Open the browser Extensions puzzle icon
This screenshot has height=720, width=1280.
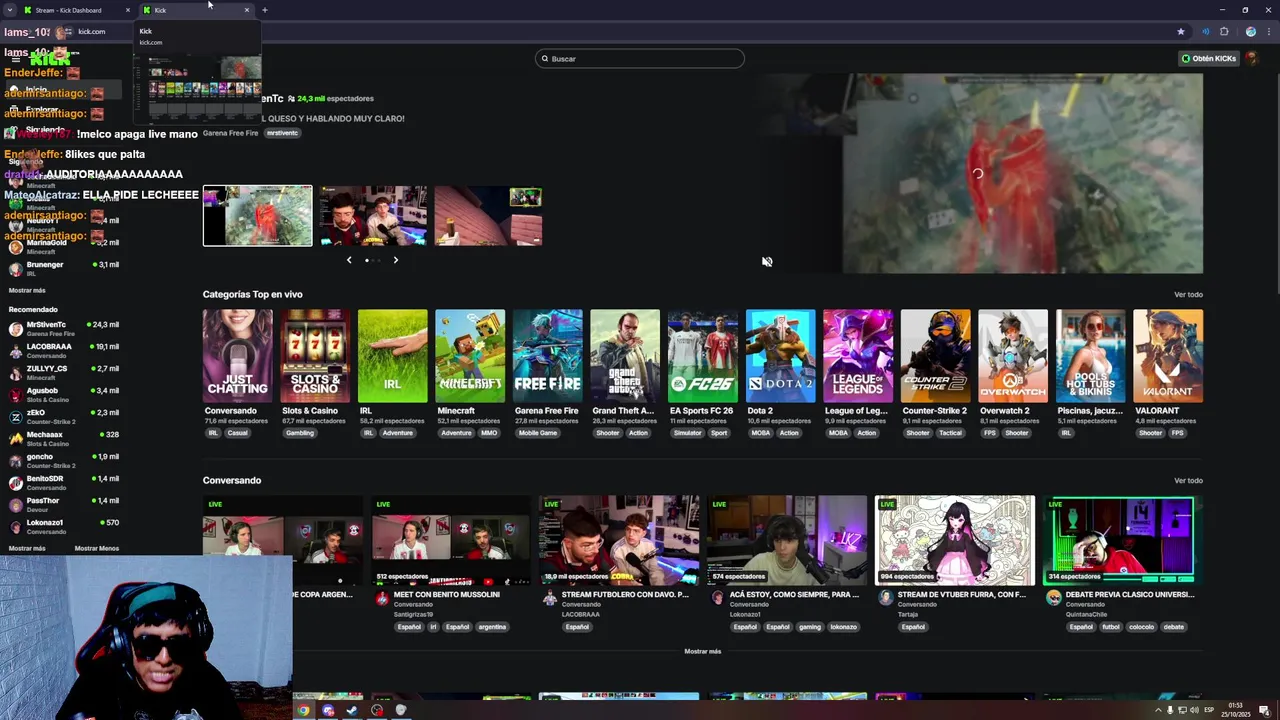pos(1224,32)
